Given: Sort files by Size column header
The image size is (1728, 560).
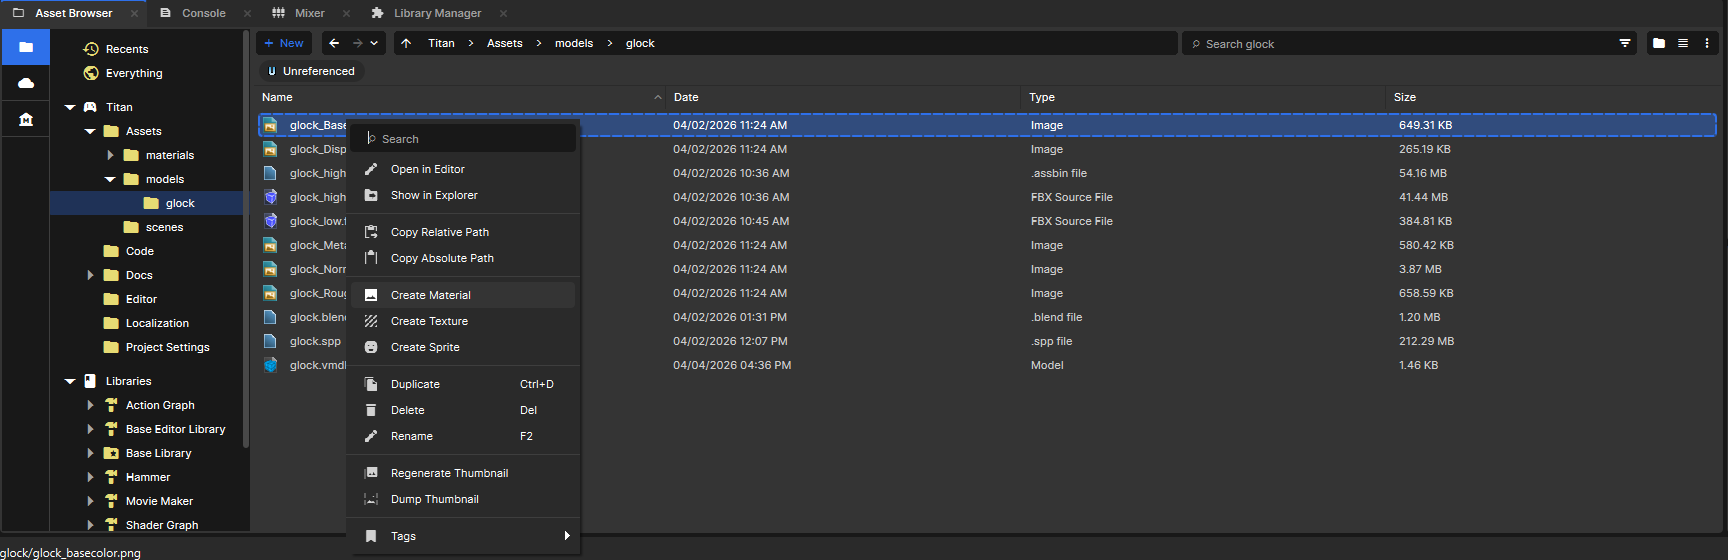Looking at the screenshot, I should (1405, 97).
